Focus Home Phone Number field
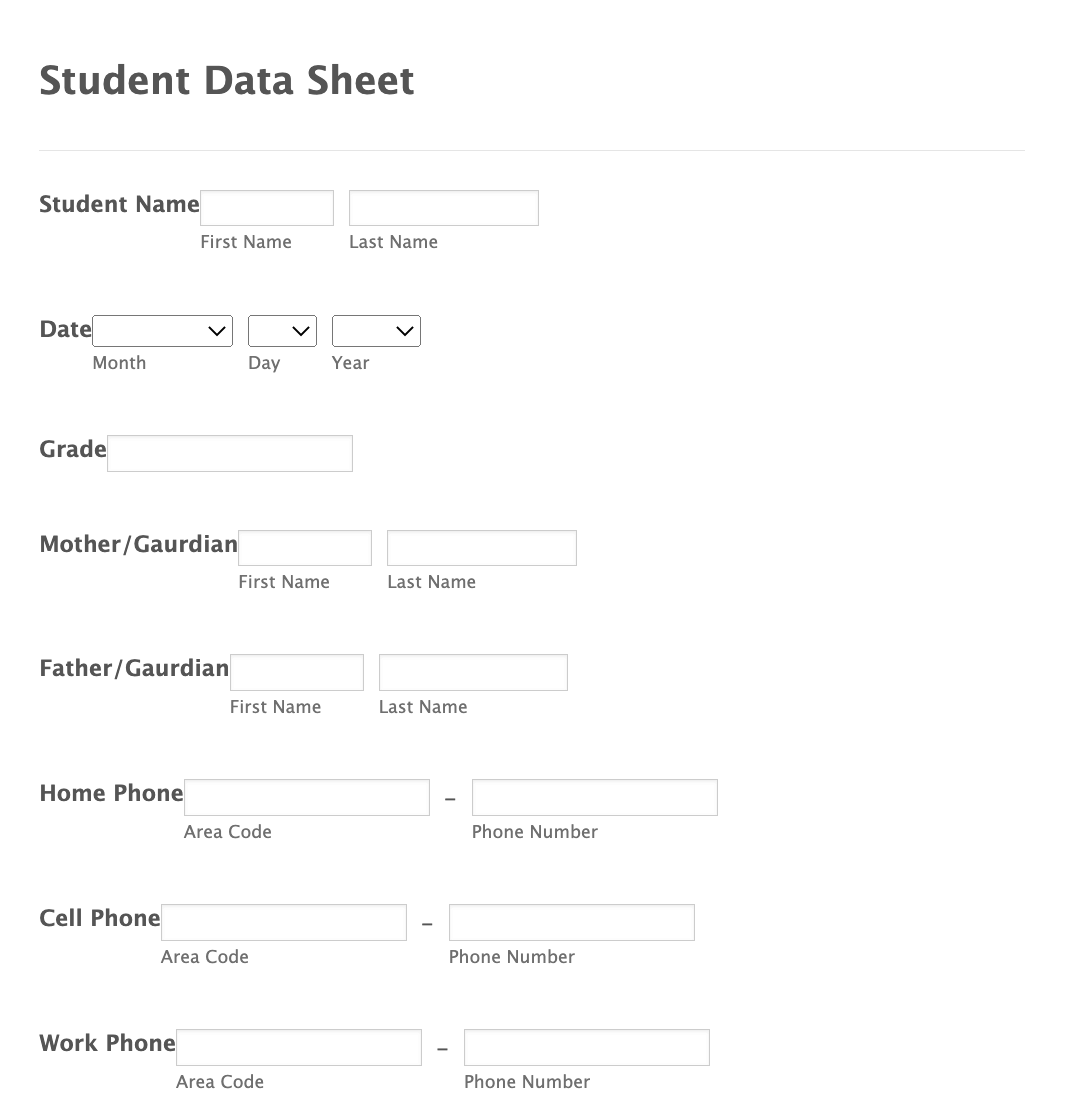 coord(594,797)
